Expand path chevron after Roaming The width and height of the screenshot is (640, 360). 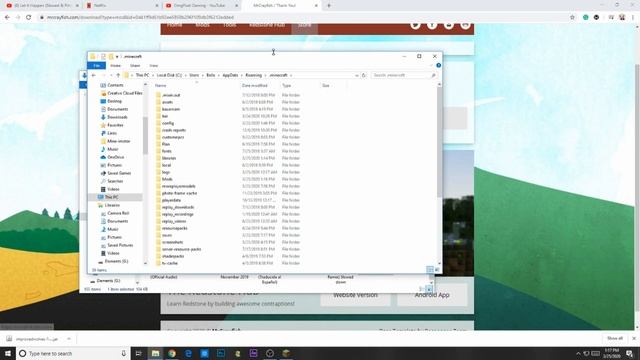[x=266, y=75]
